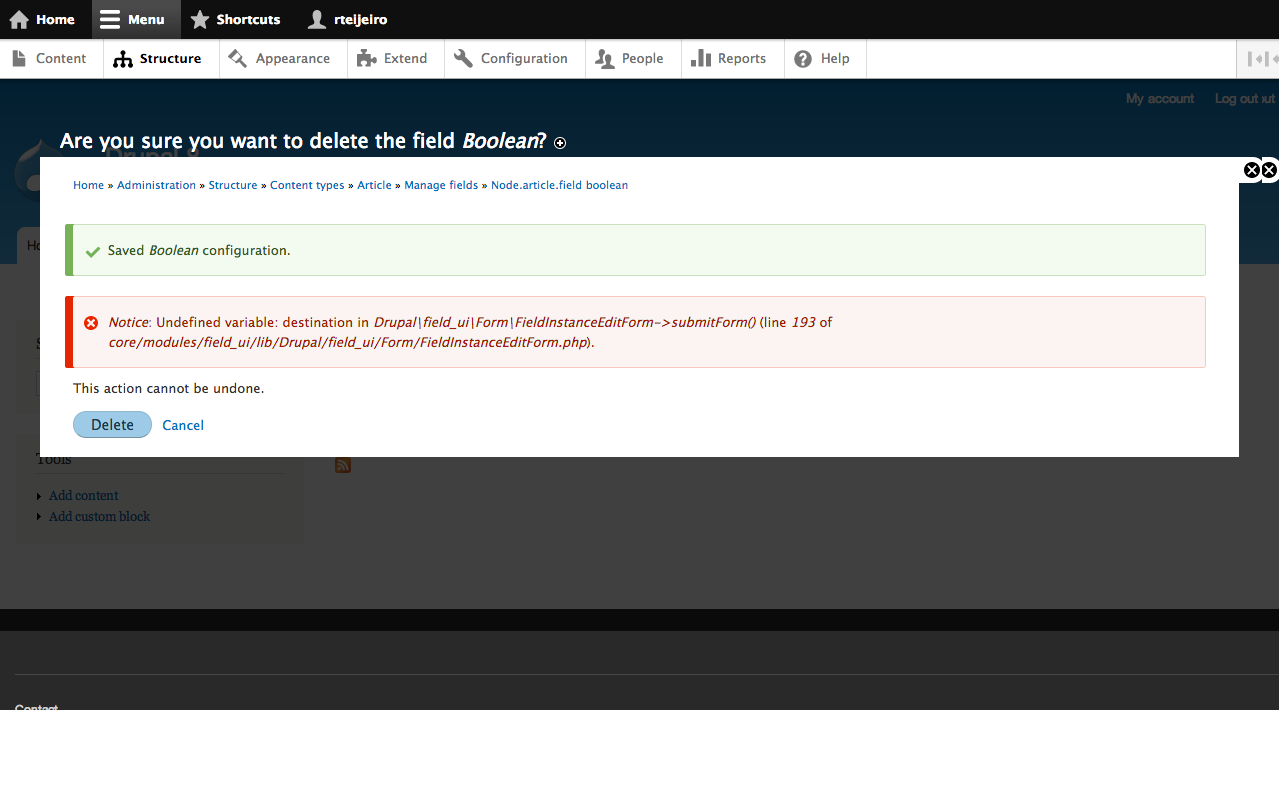Open the Content admin section
The image size is (1279, 798).
tap(51, 59)
